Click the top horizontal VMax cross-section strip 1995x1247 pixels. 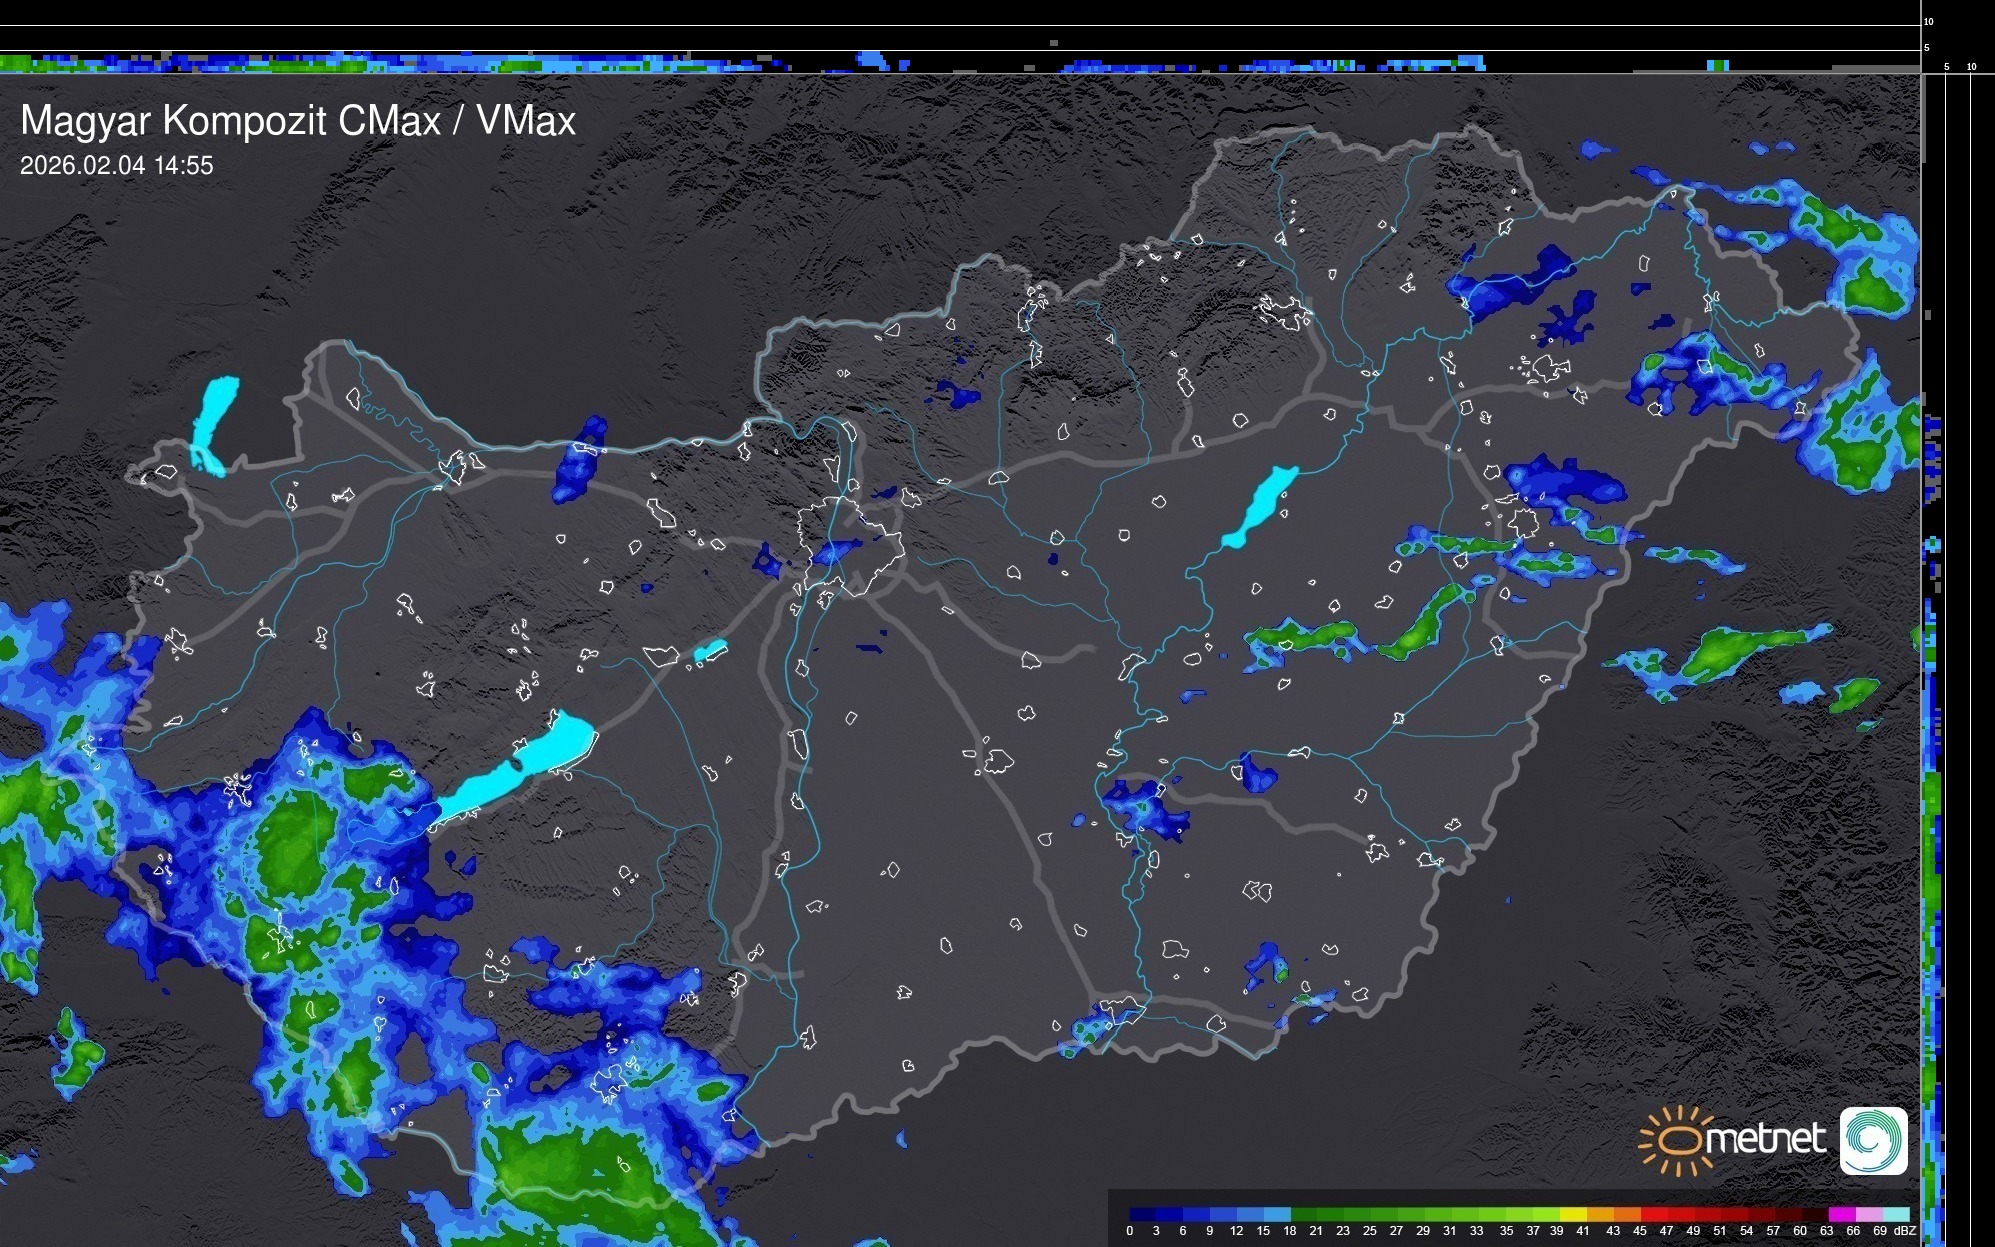click(x=700, y=63)
